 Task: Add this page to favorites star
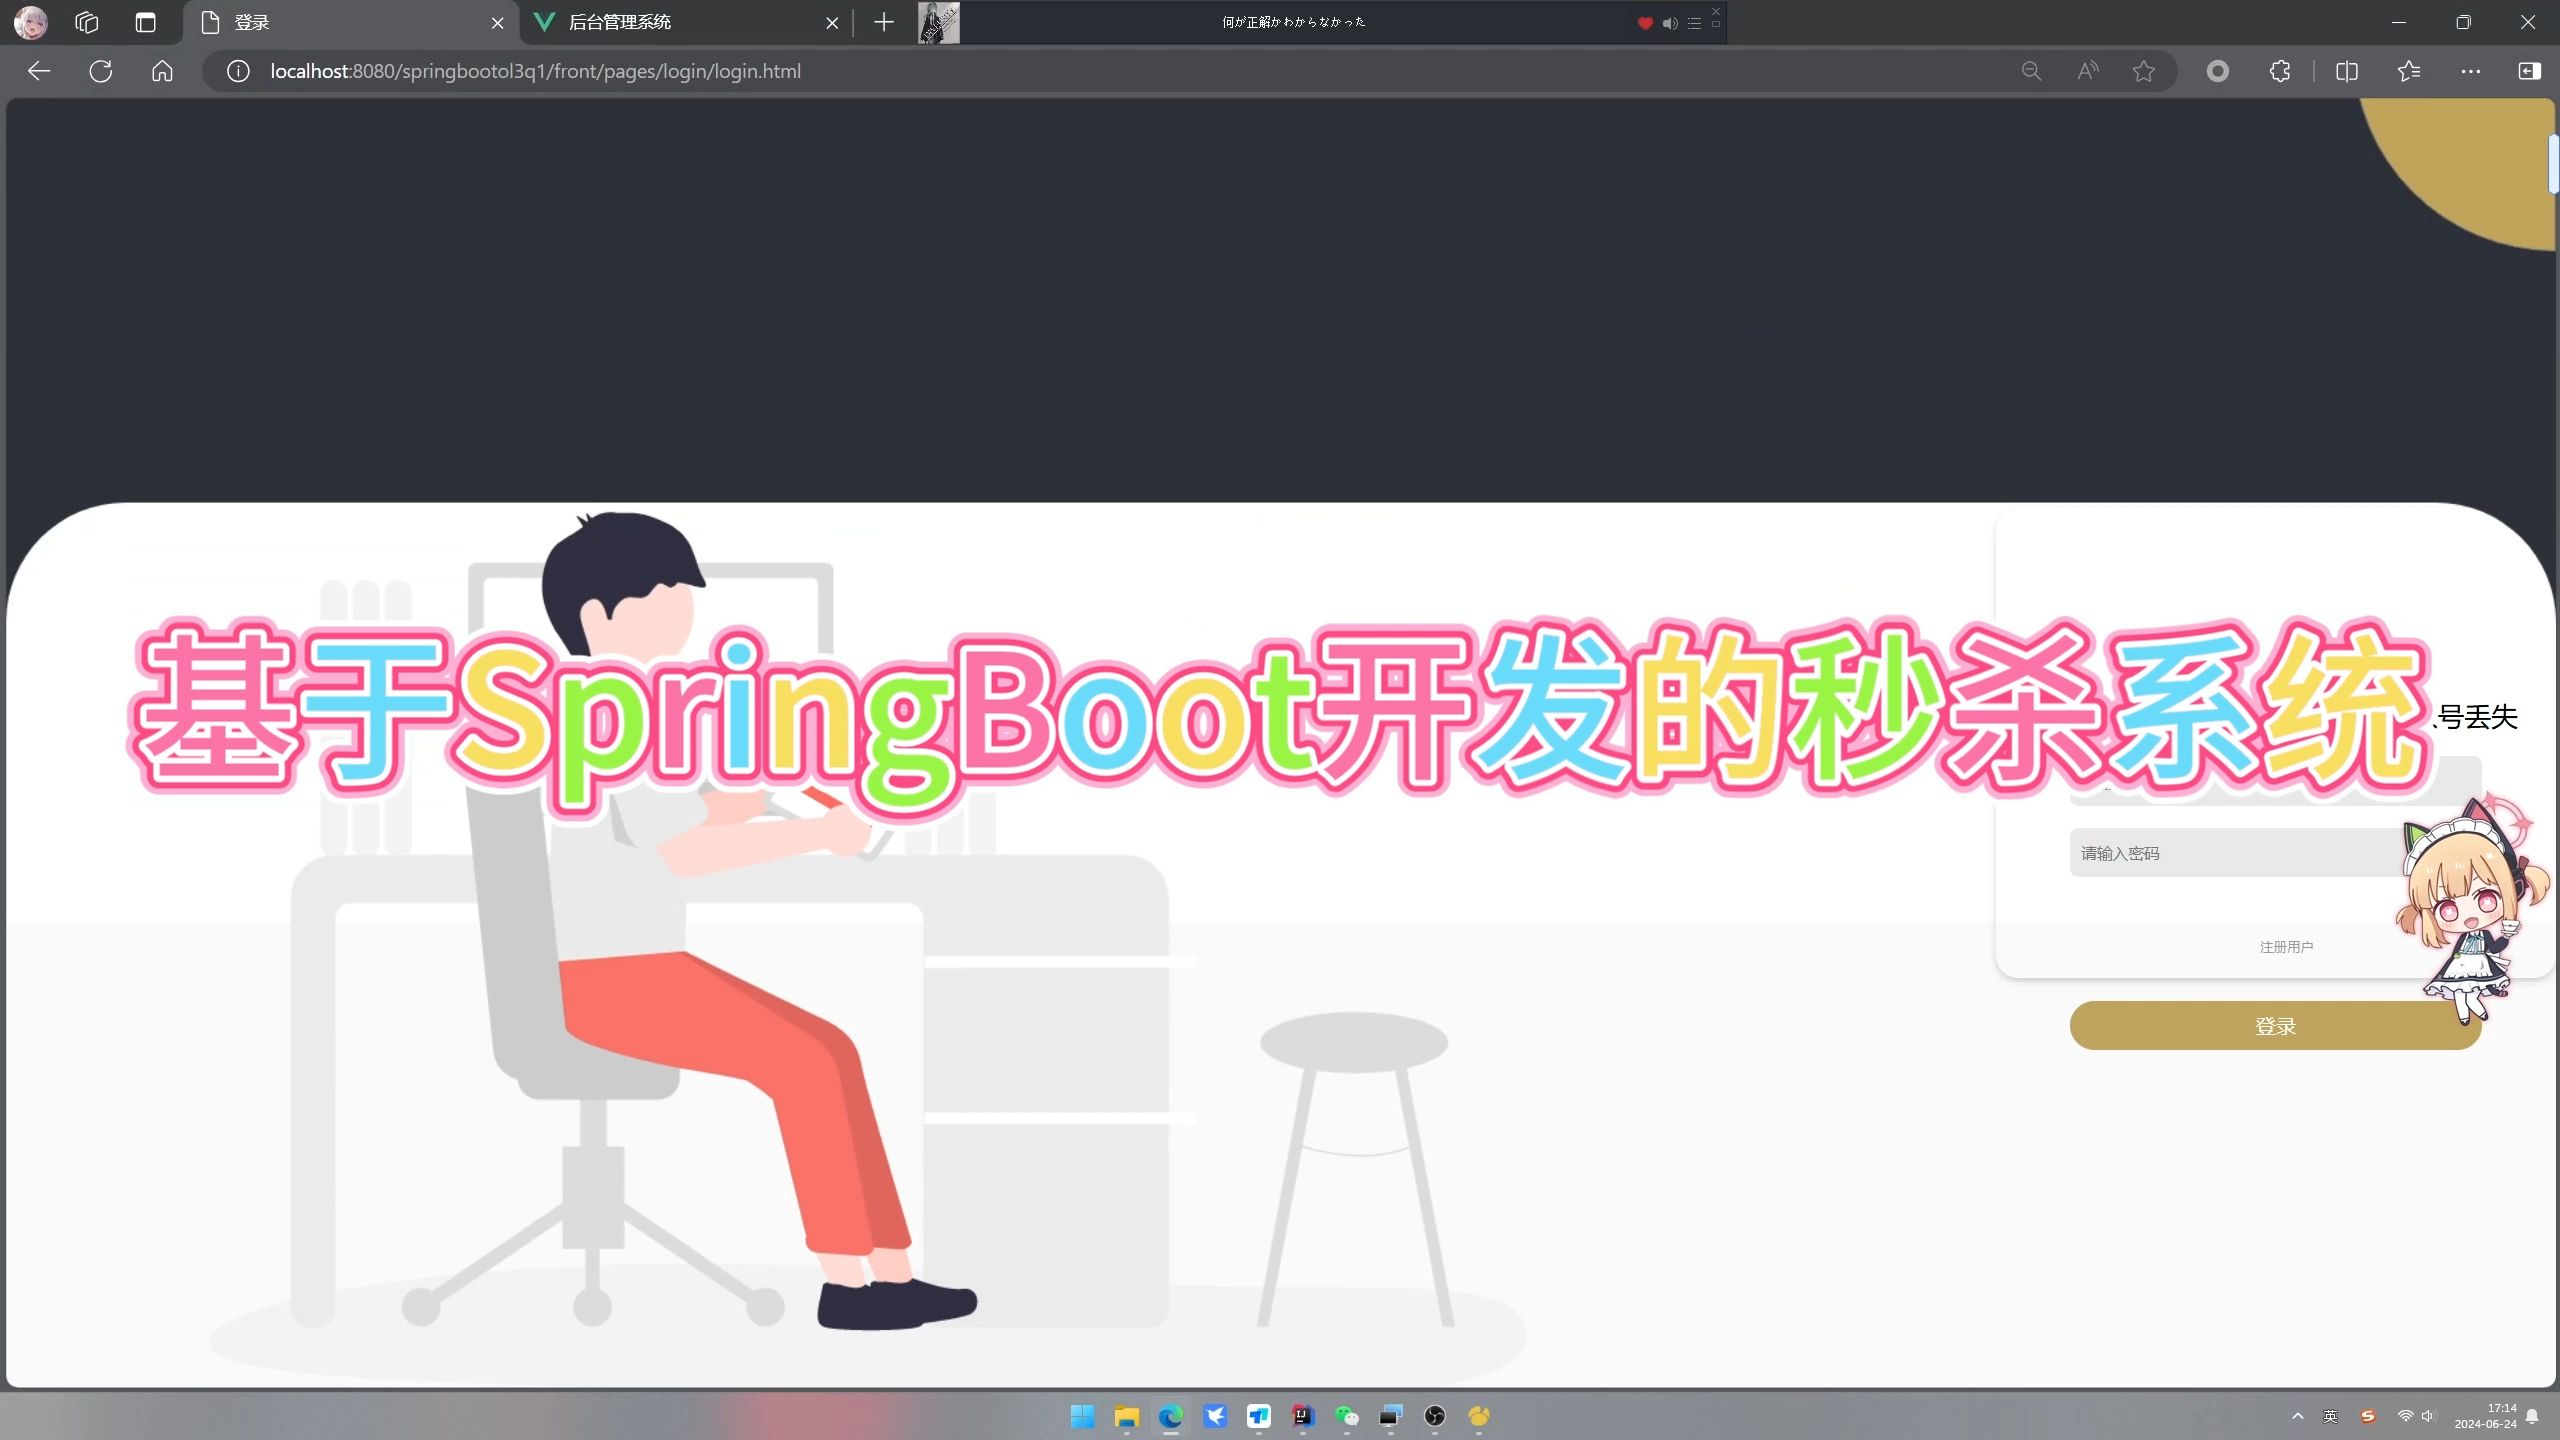[2143, 71]
